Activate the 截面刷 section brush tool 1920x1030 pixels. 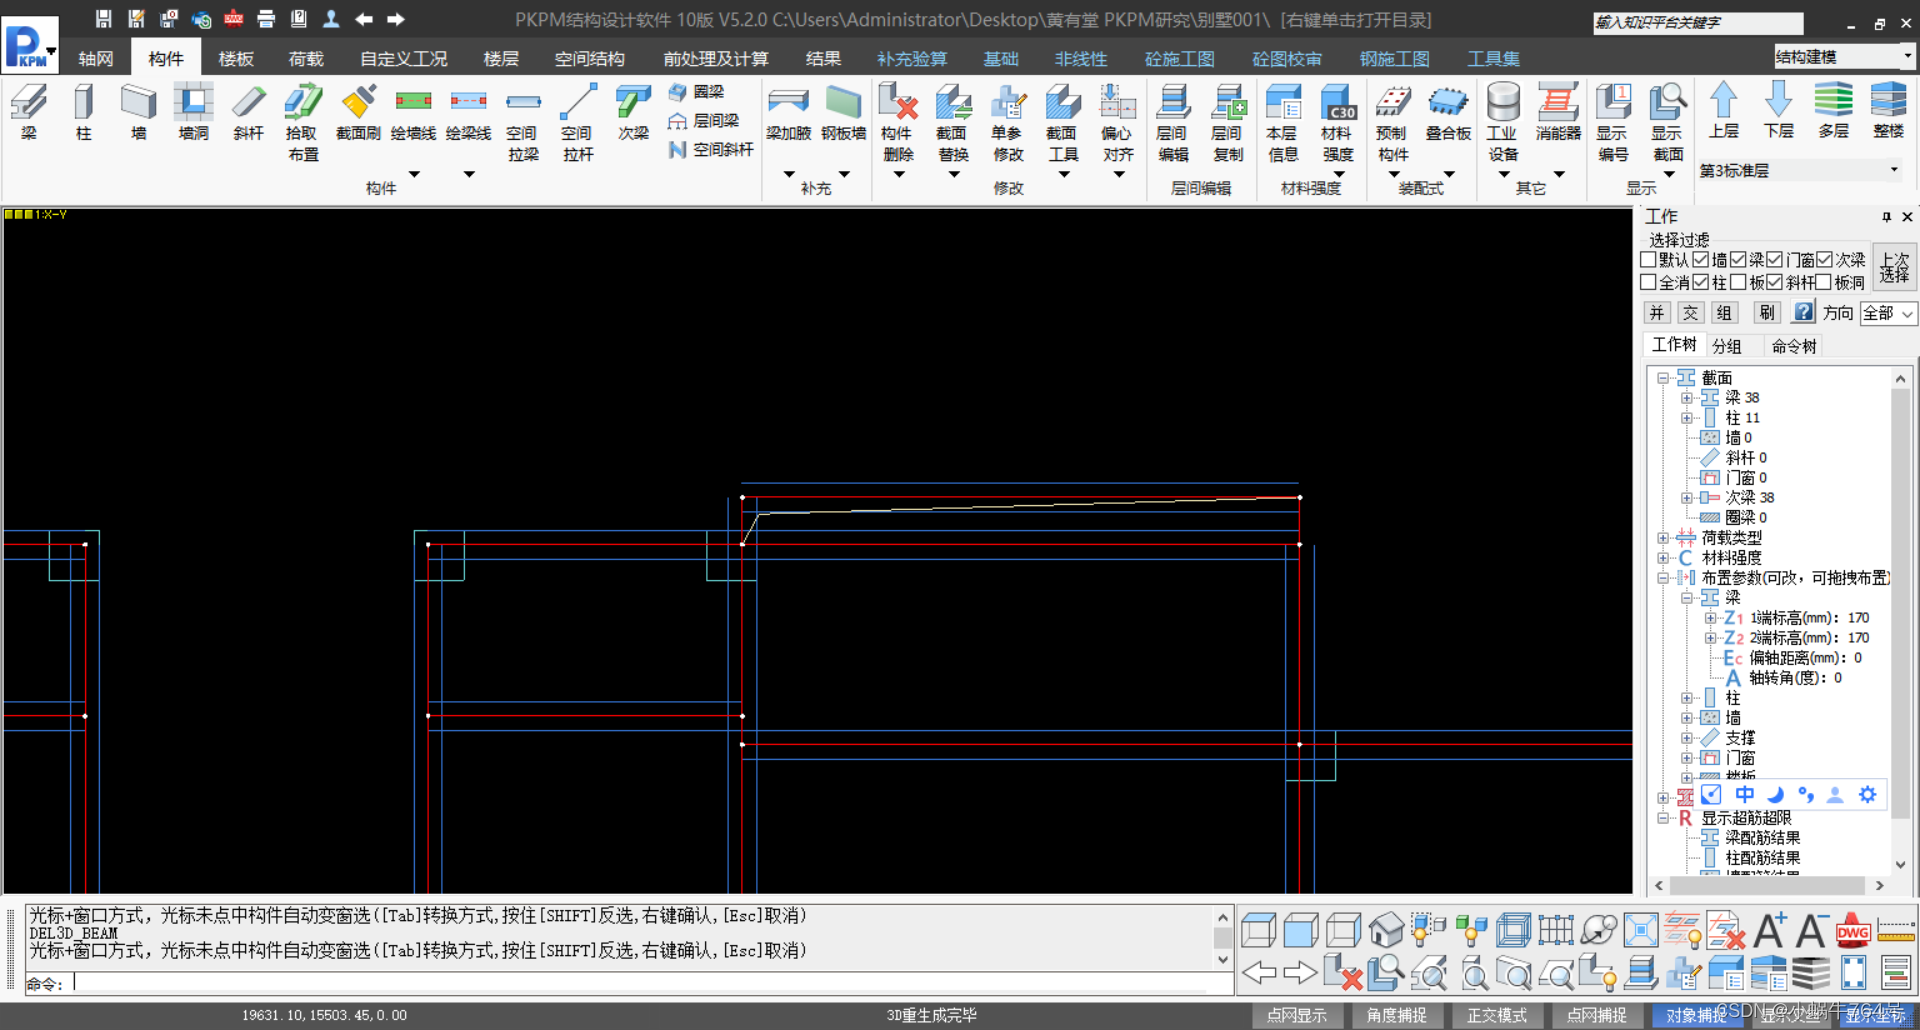[x=358, y=111]
